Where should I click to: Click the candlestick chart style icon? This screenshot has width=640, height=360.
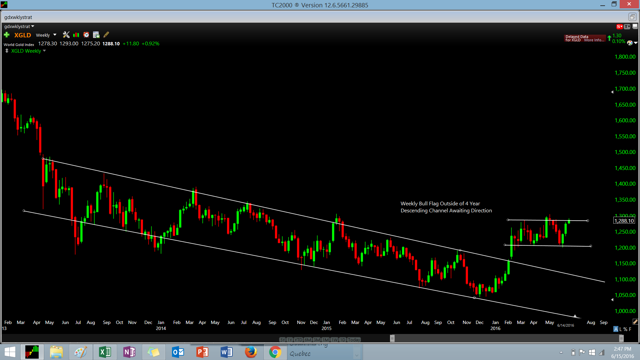coord(76,35)
